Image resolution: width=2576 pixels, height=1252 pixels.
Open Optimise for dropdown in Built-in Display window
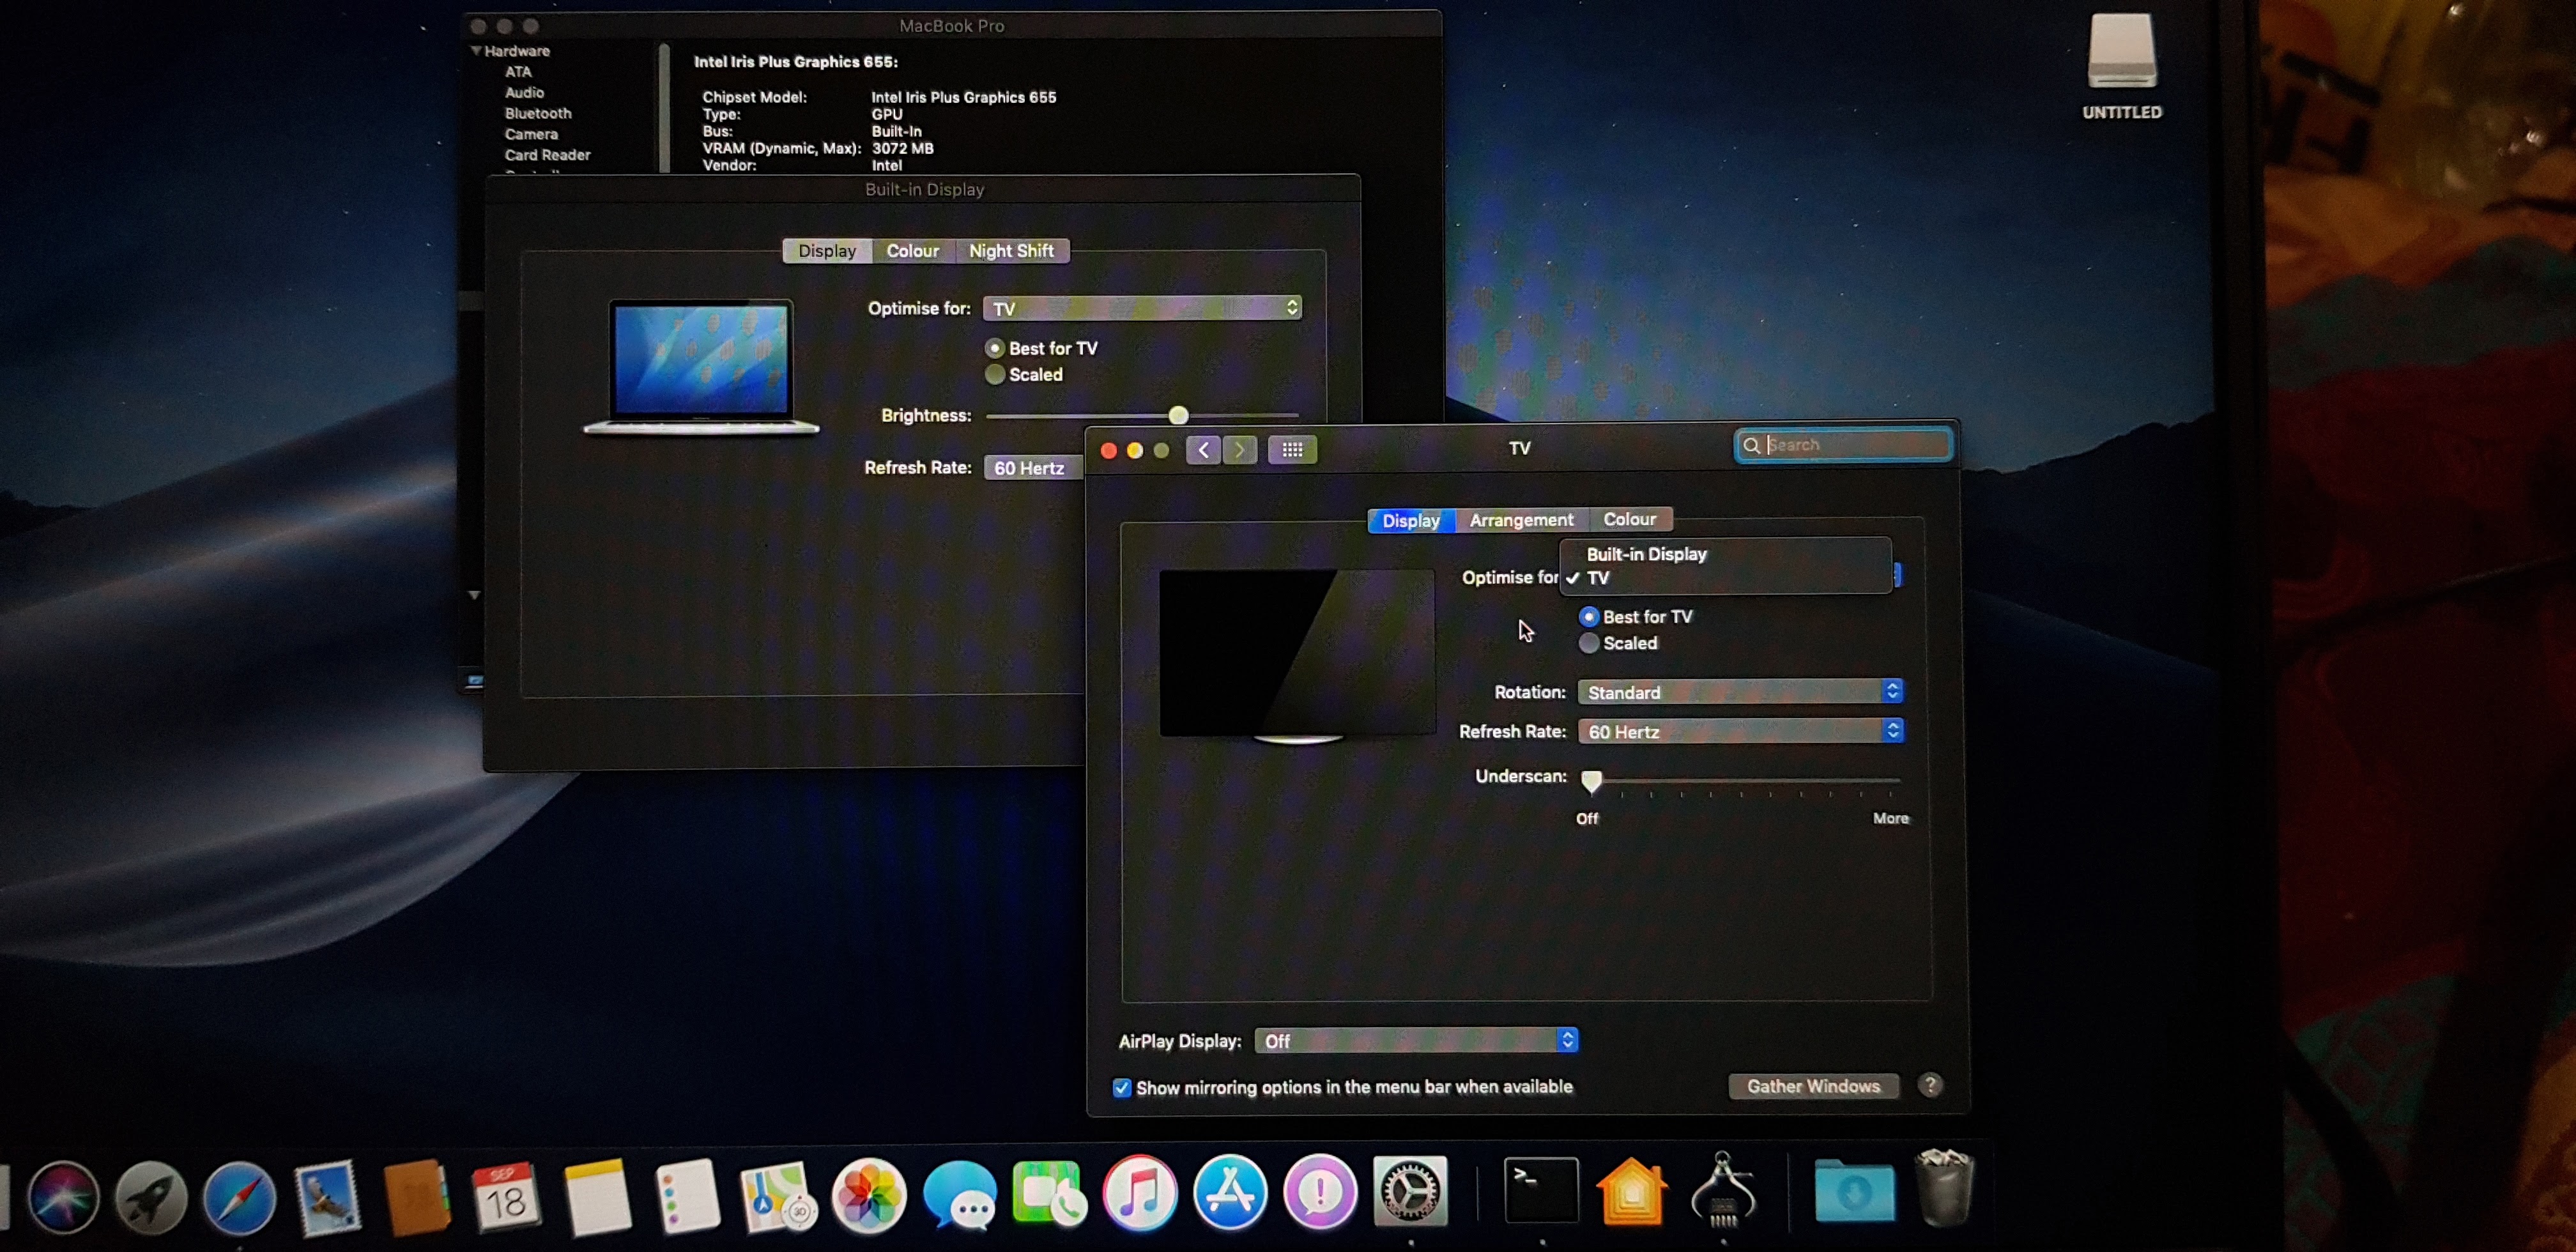click(1142, 308)
